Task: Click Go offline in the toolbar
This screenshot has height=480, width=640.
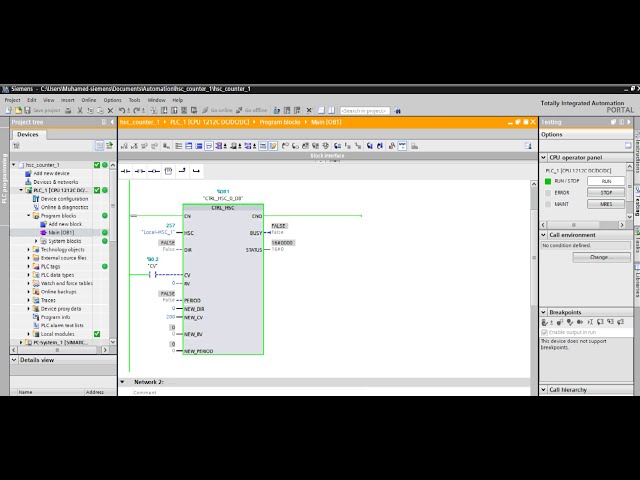Action: pyautogui.click(x=251, y=110)
